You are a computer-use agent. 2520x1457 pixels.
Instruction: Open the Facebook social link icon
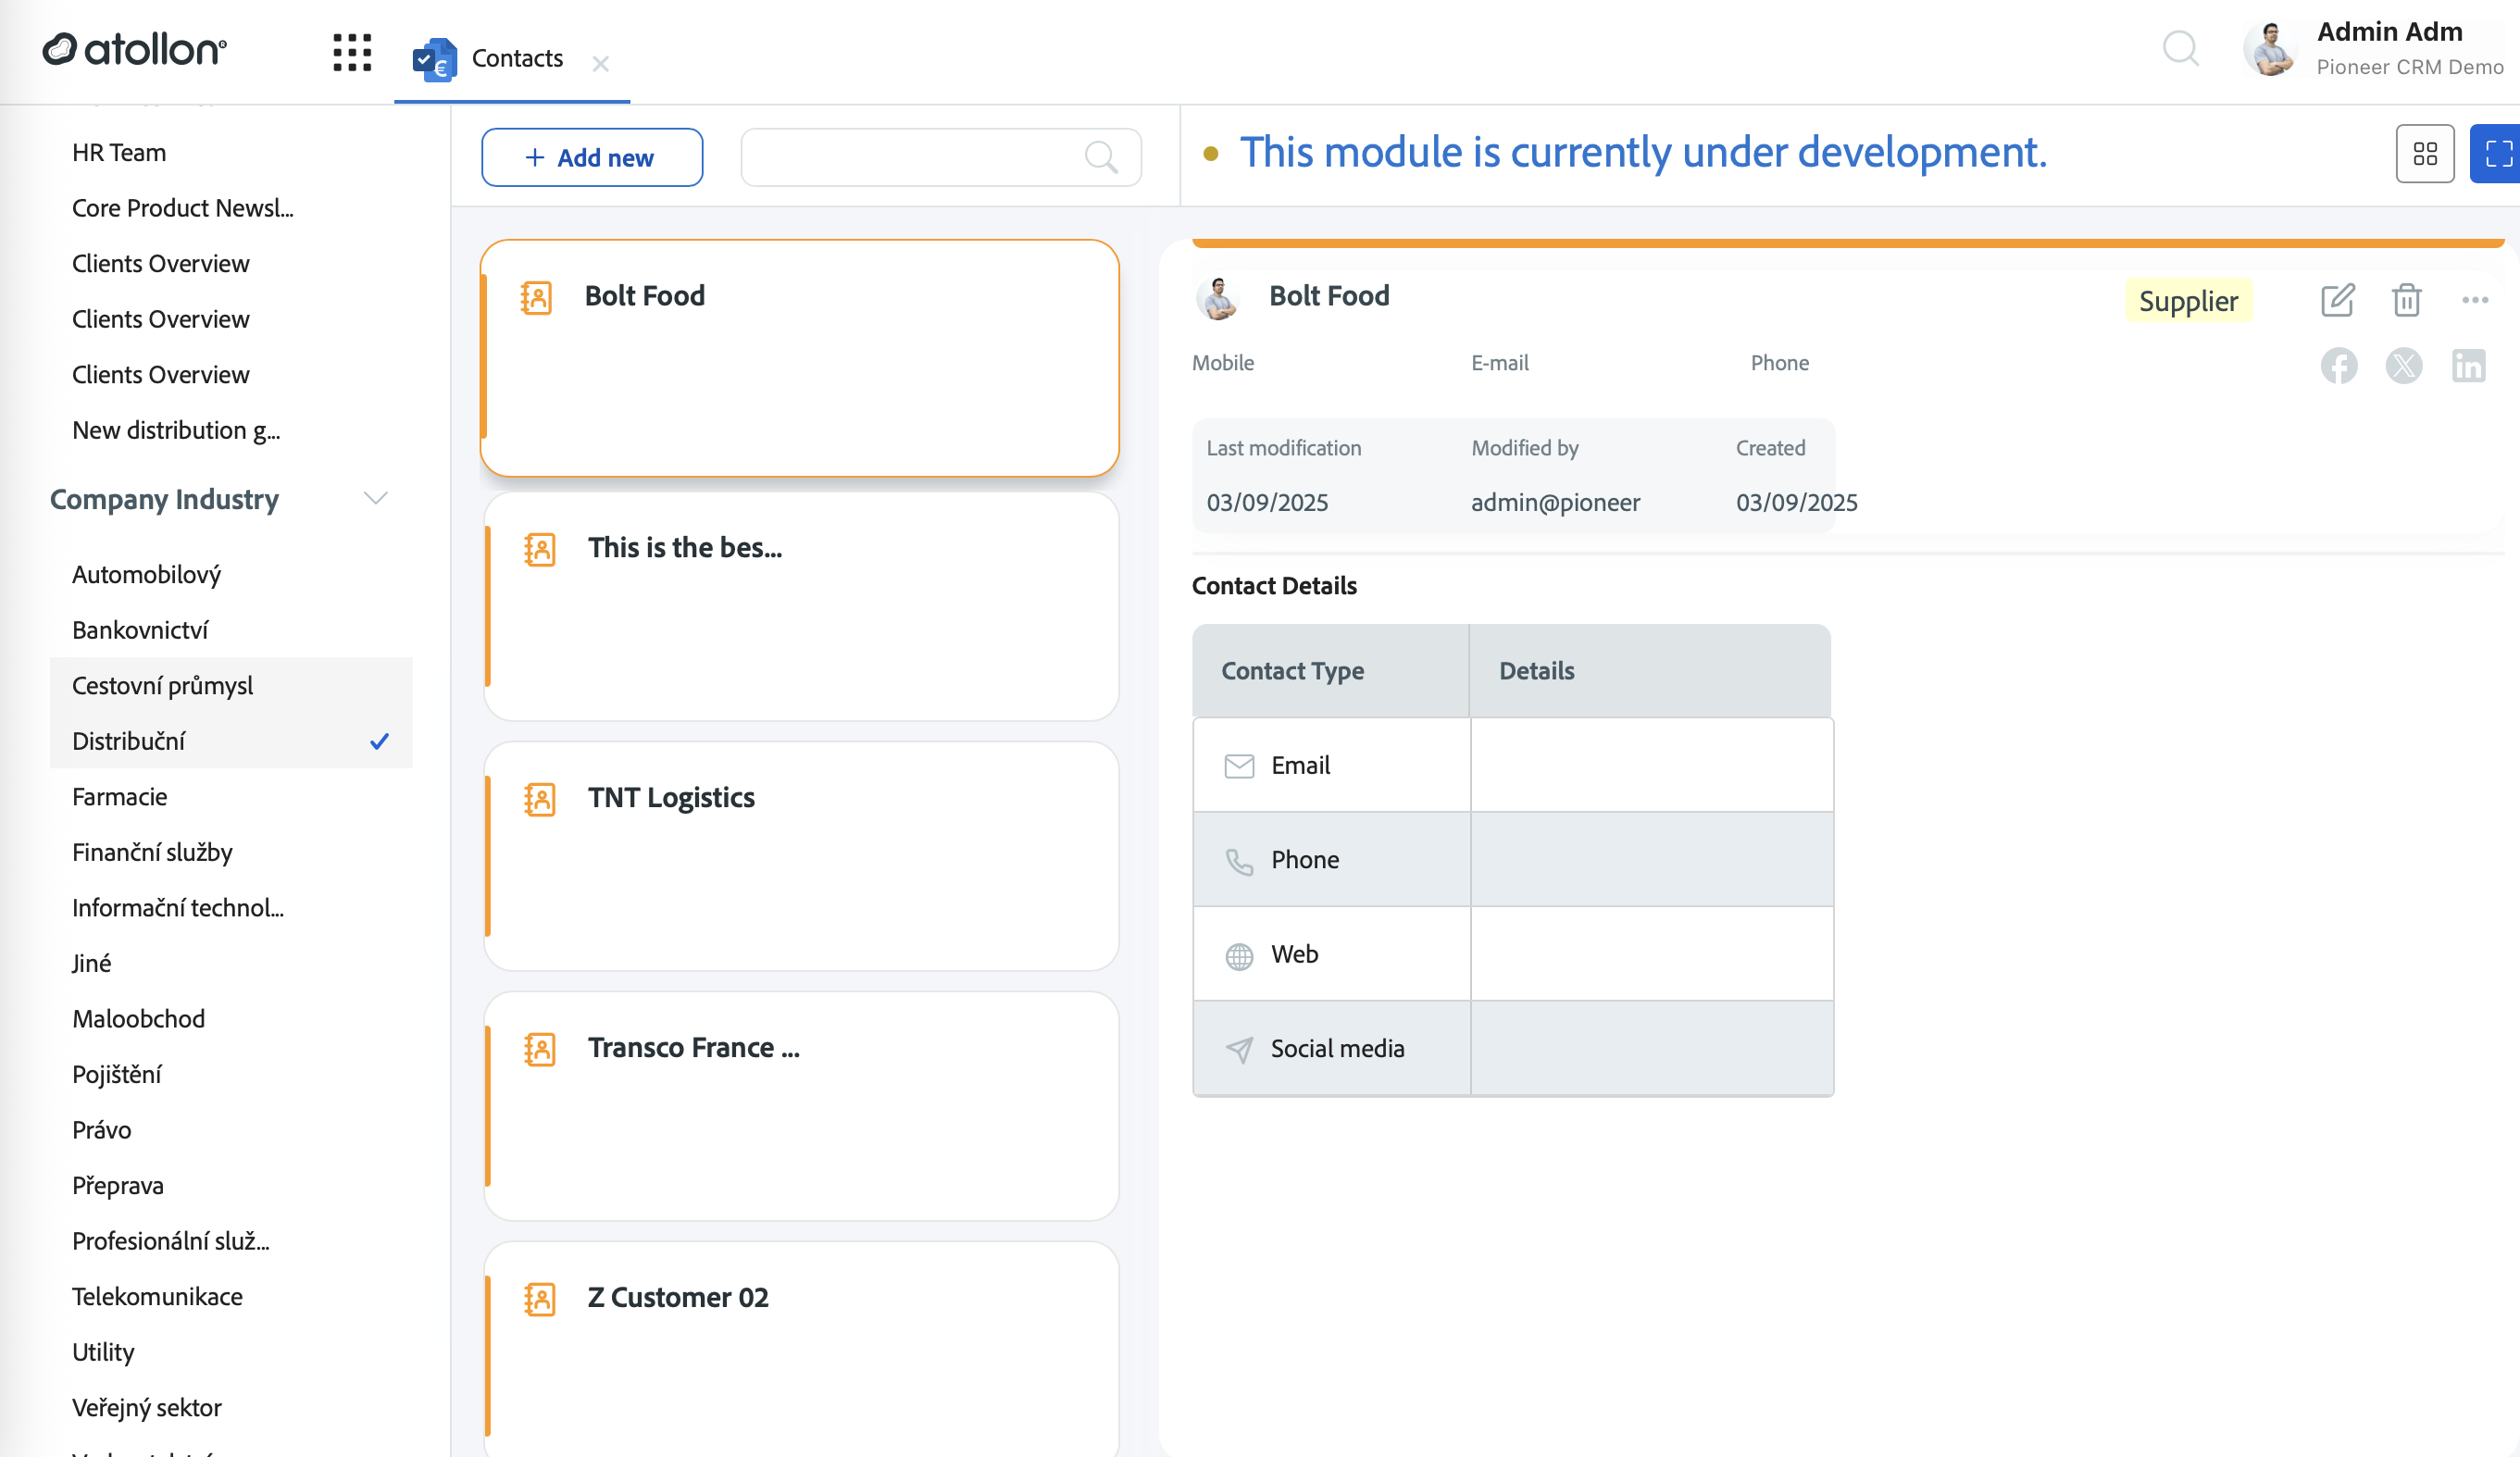tap(2339, 365)
